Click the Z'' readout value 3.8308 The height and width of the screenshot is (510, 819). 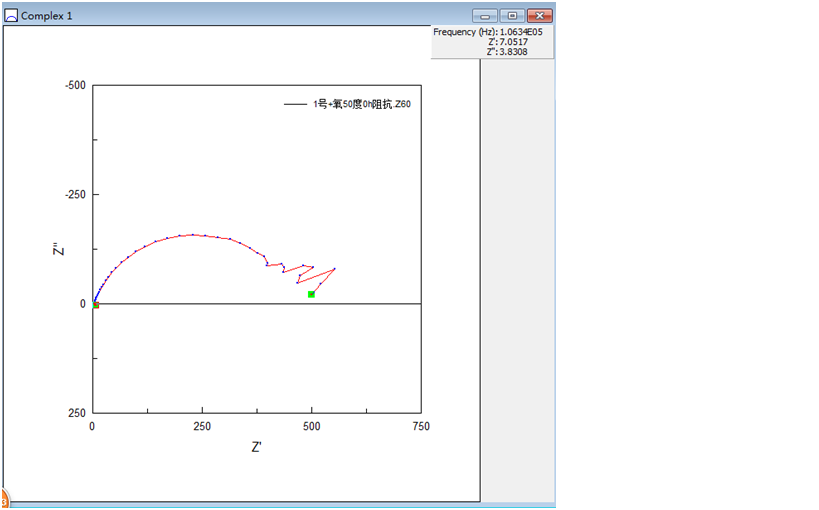click(513, 52)
